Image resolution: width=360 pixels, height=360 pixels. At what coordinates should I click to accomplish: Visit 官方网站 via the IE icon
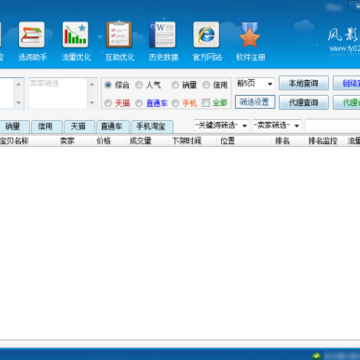[x=206, y=35]
